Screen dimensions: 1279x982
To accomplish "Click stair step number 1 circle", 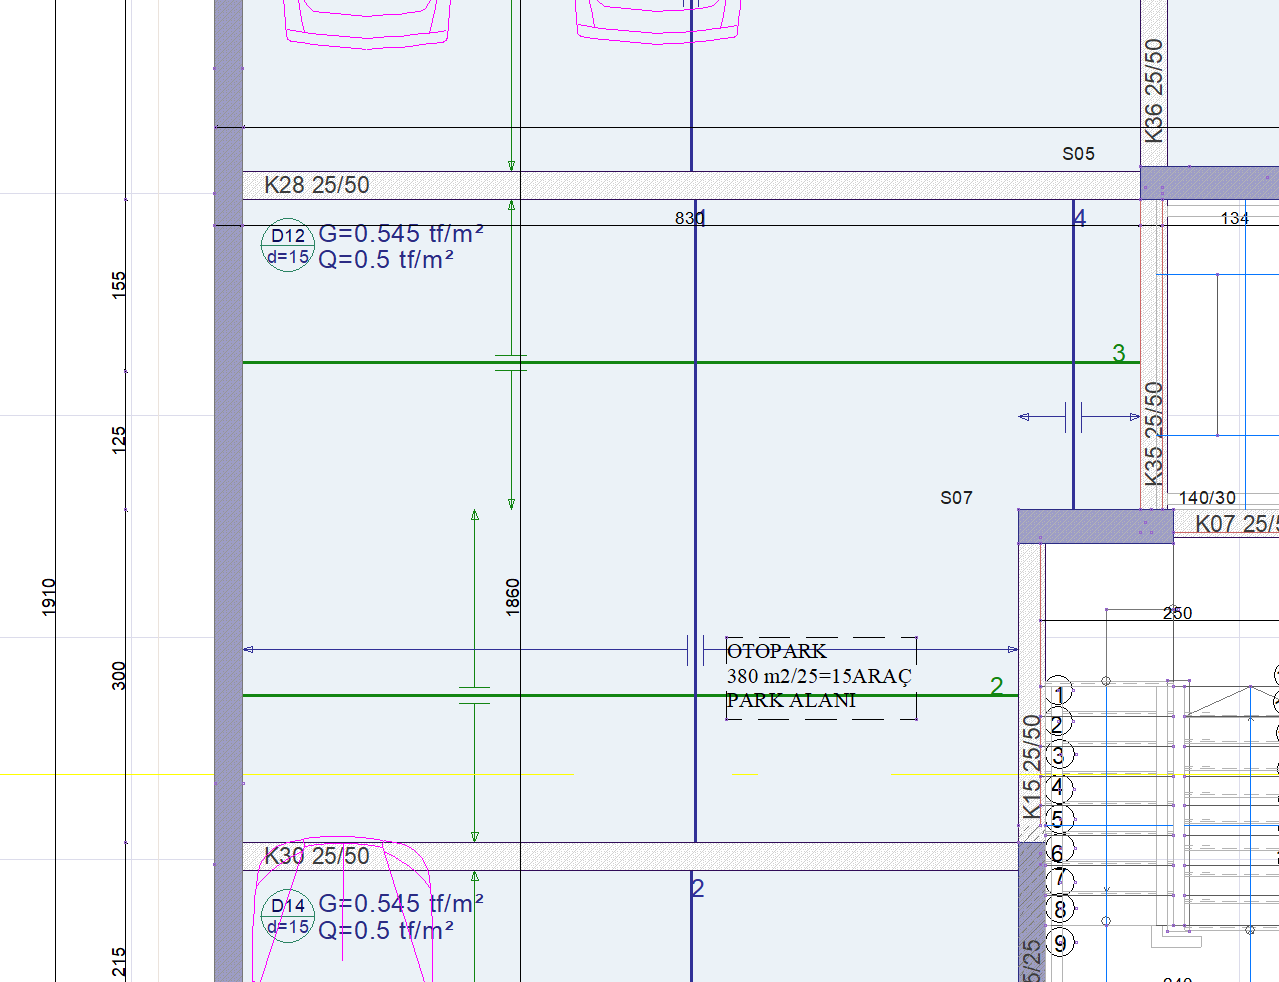I will [1058, 692].
